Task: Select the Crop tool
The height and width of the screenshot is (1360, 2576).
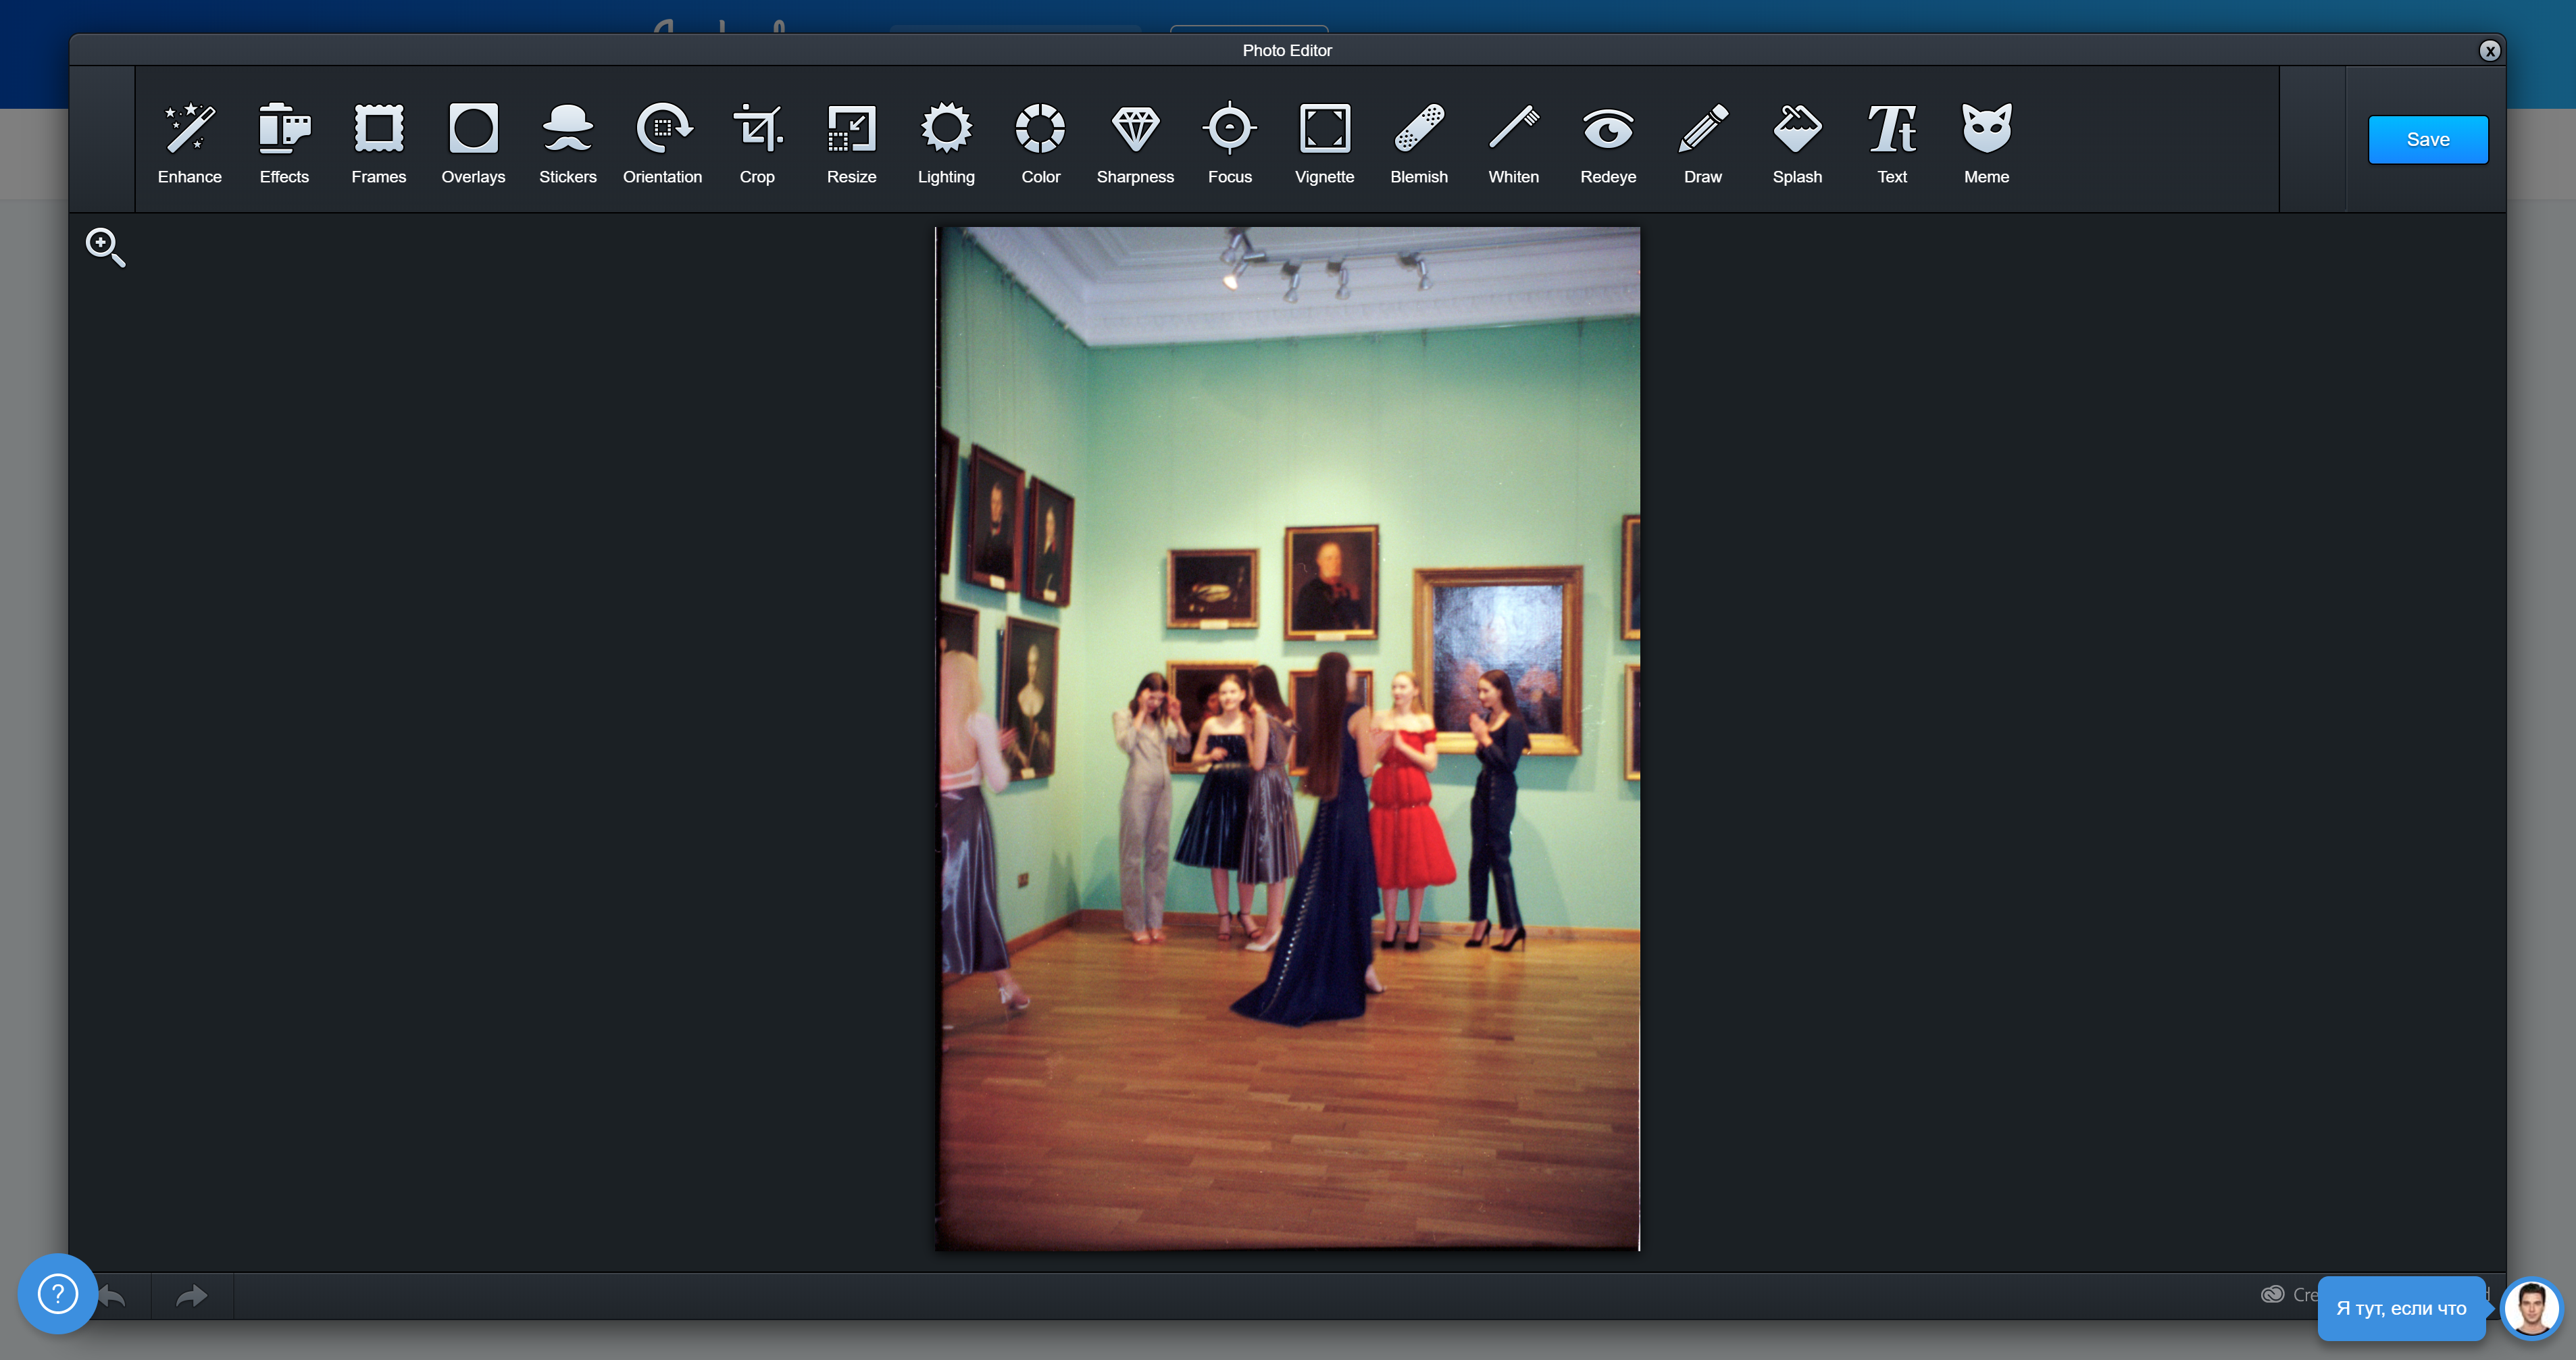Action: point(757,142)
